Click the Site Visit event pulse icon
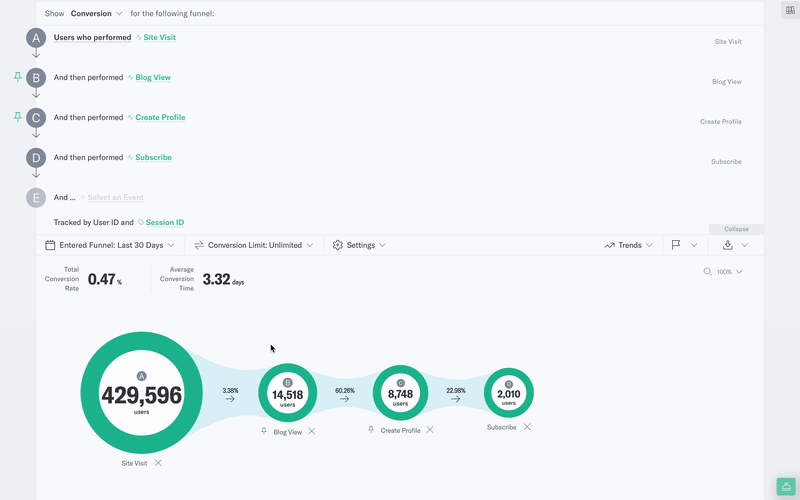This screenshot has height=500, width=800. pos(138,37)
